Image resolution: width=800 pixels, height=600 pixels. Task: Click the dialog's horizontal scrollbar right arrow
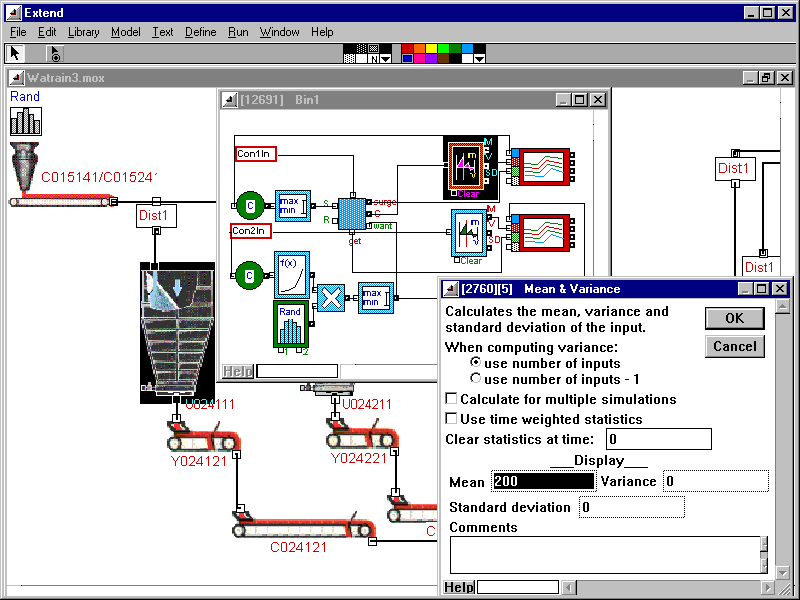point(768,587)
